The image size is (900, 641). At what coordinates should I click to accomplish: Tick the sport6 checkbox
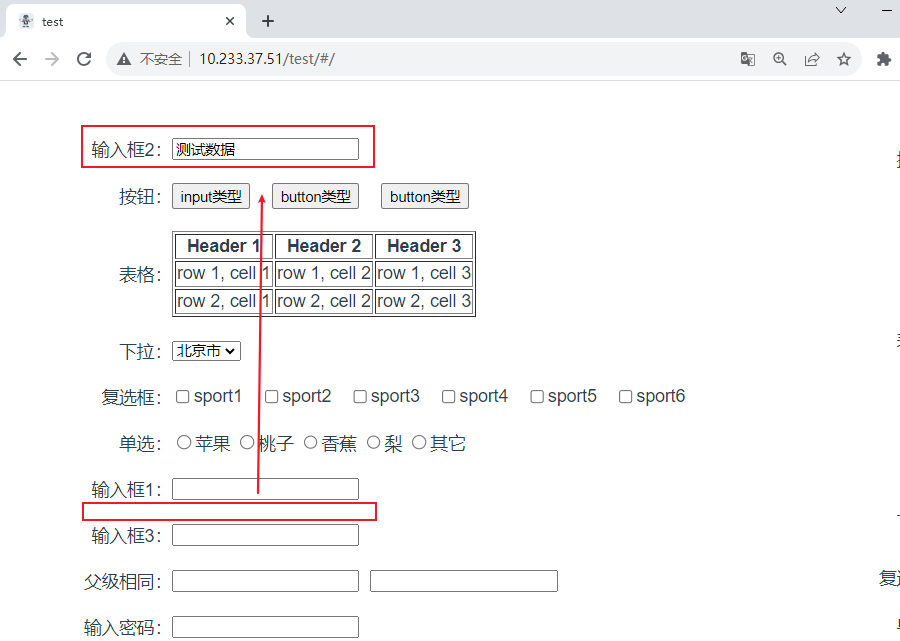point(625,397)
